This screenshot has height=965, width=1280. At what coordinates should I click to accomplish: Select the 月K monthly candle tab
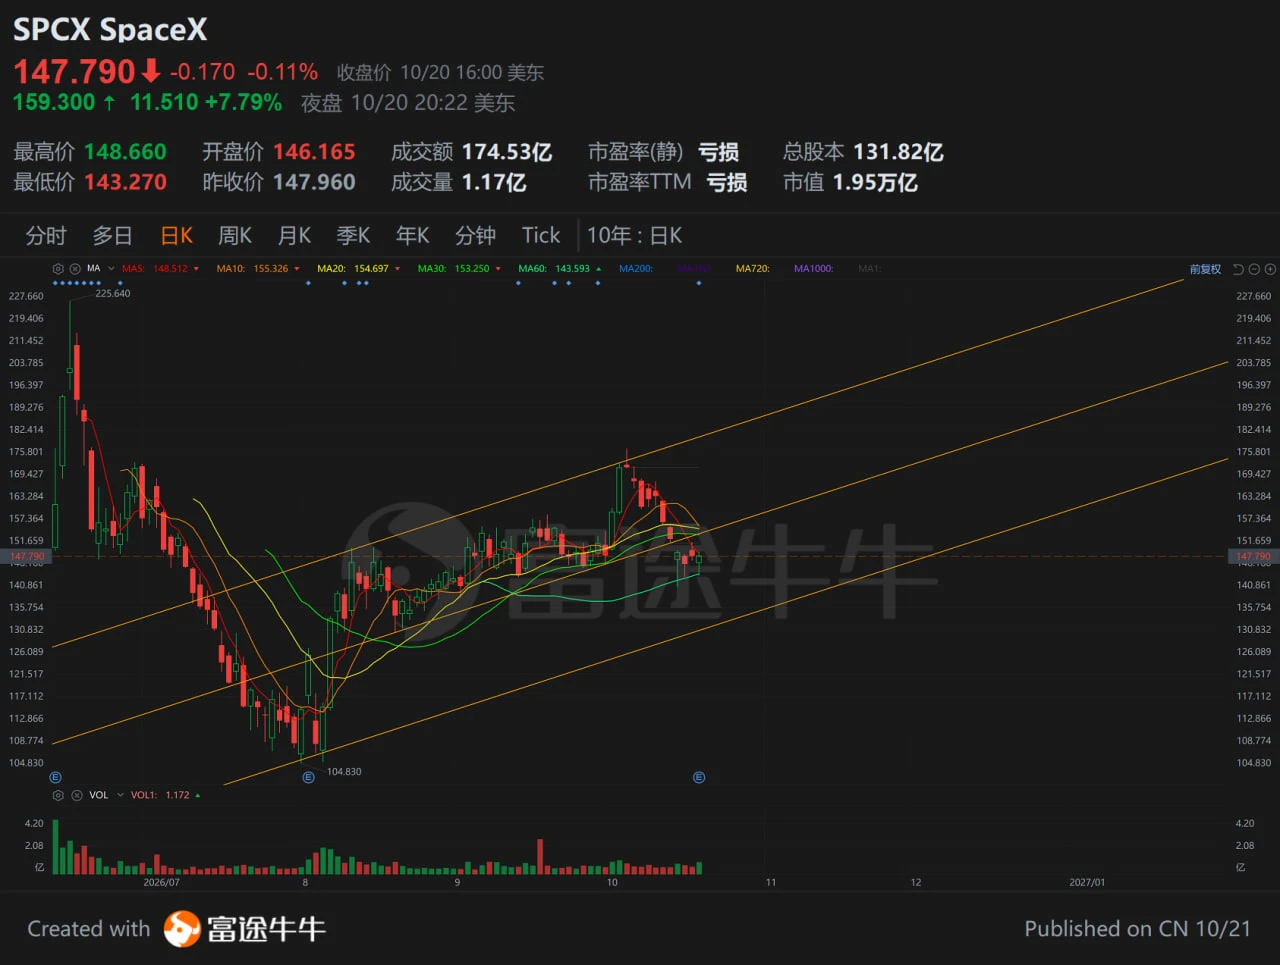pos(295,236)
